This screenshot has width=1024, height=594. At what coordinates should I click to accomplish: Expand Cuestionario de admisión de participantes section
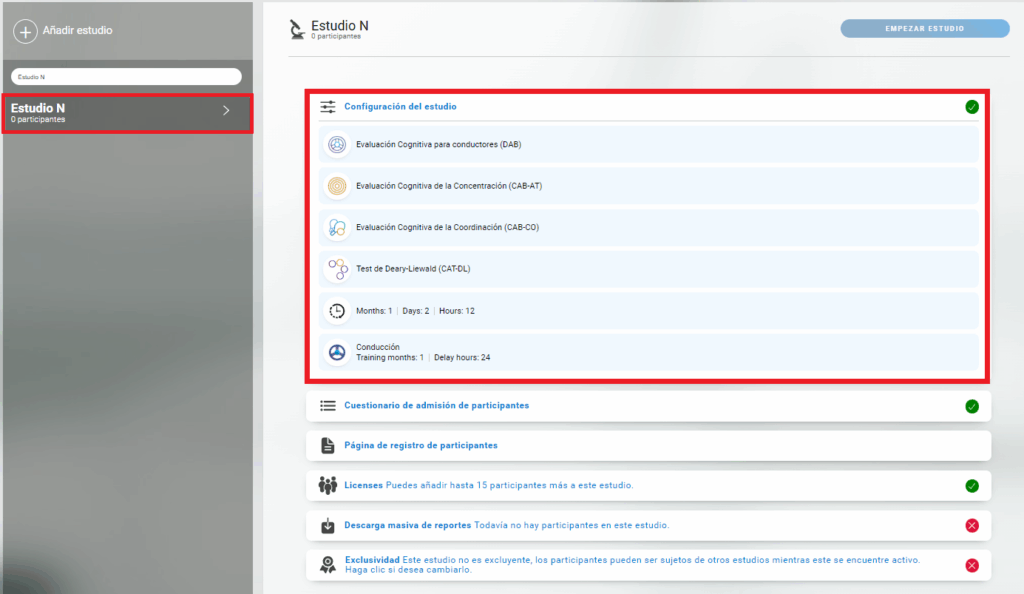436,406
